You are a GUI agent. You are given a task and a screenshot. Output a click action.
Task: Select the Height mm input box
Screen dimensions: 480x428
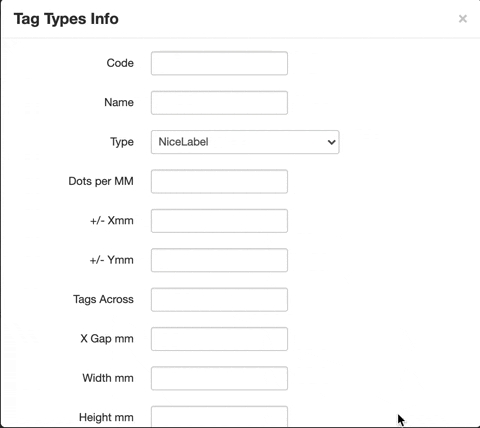[x=219, y=416]
